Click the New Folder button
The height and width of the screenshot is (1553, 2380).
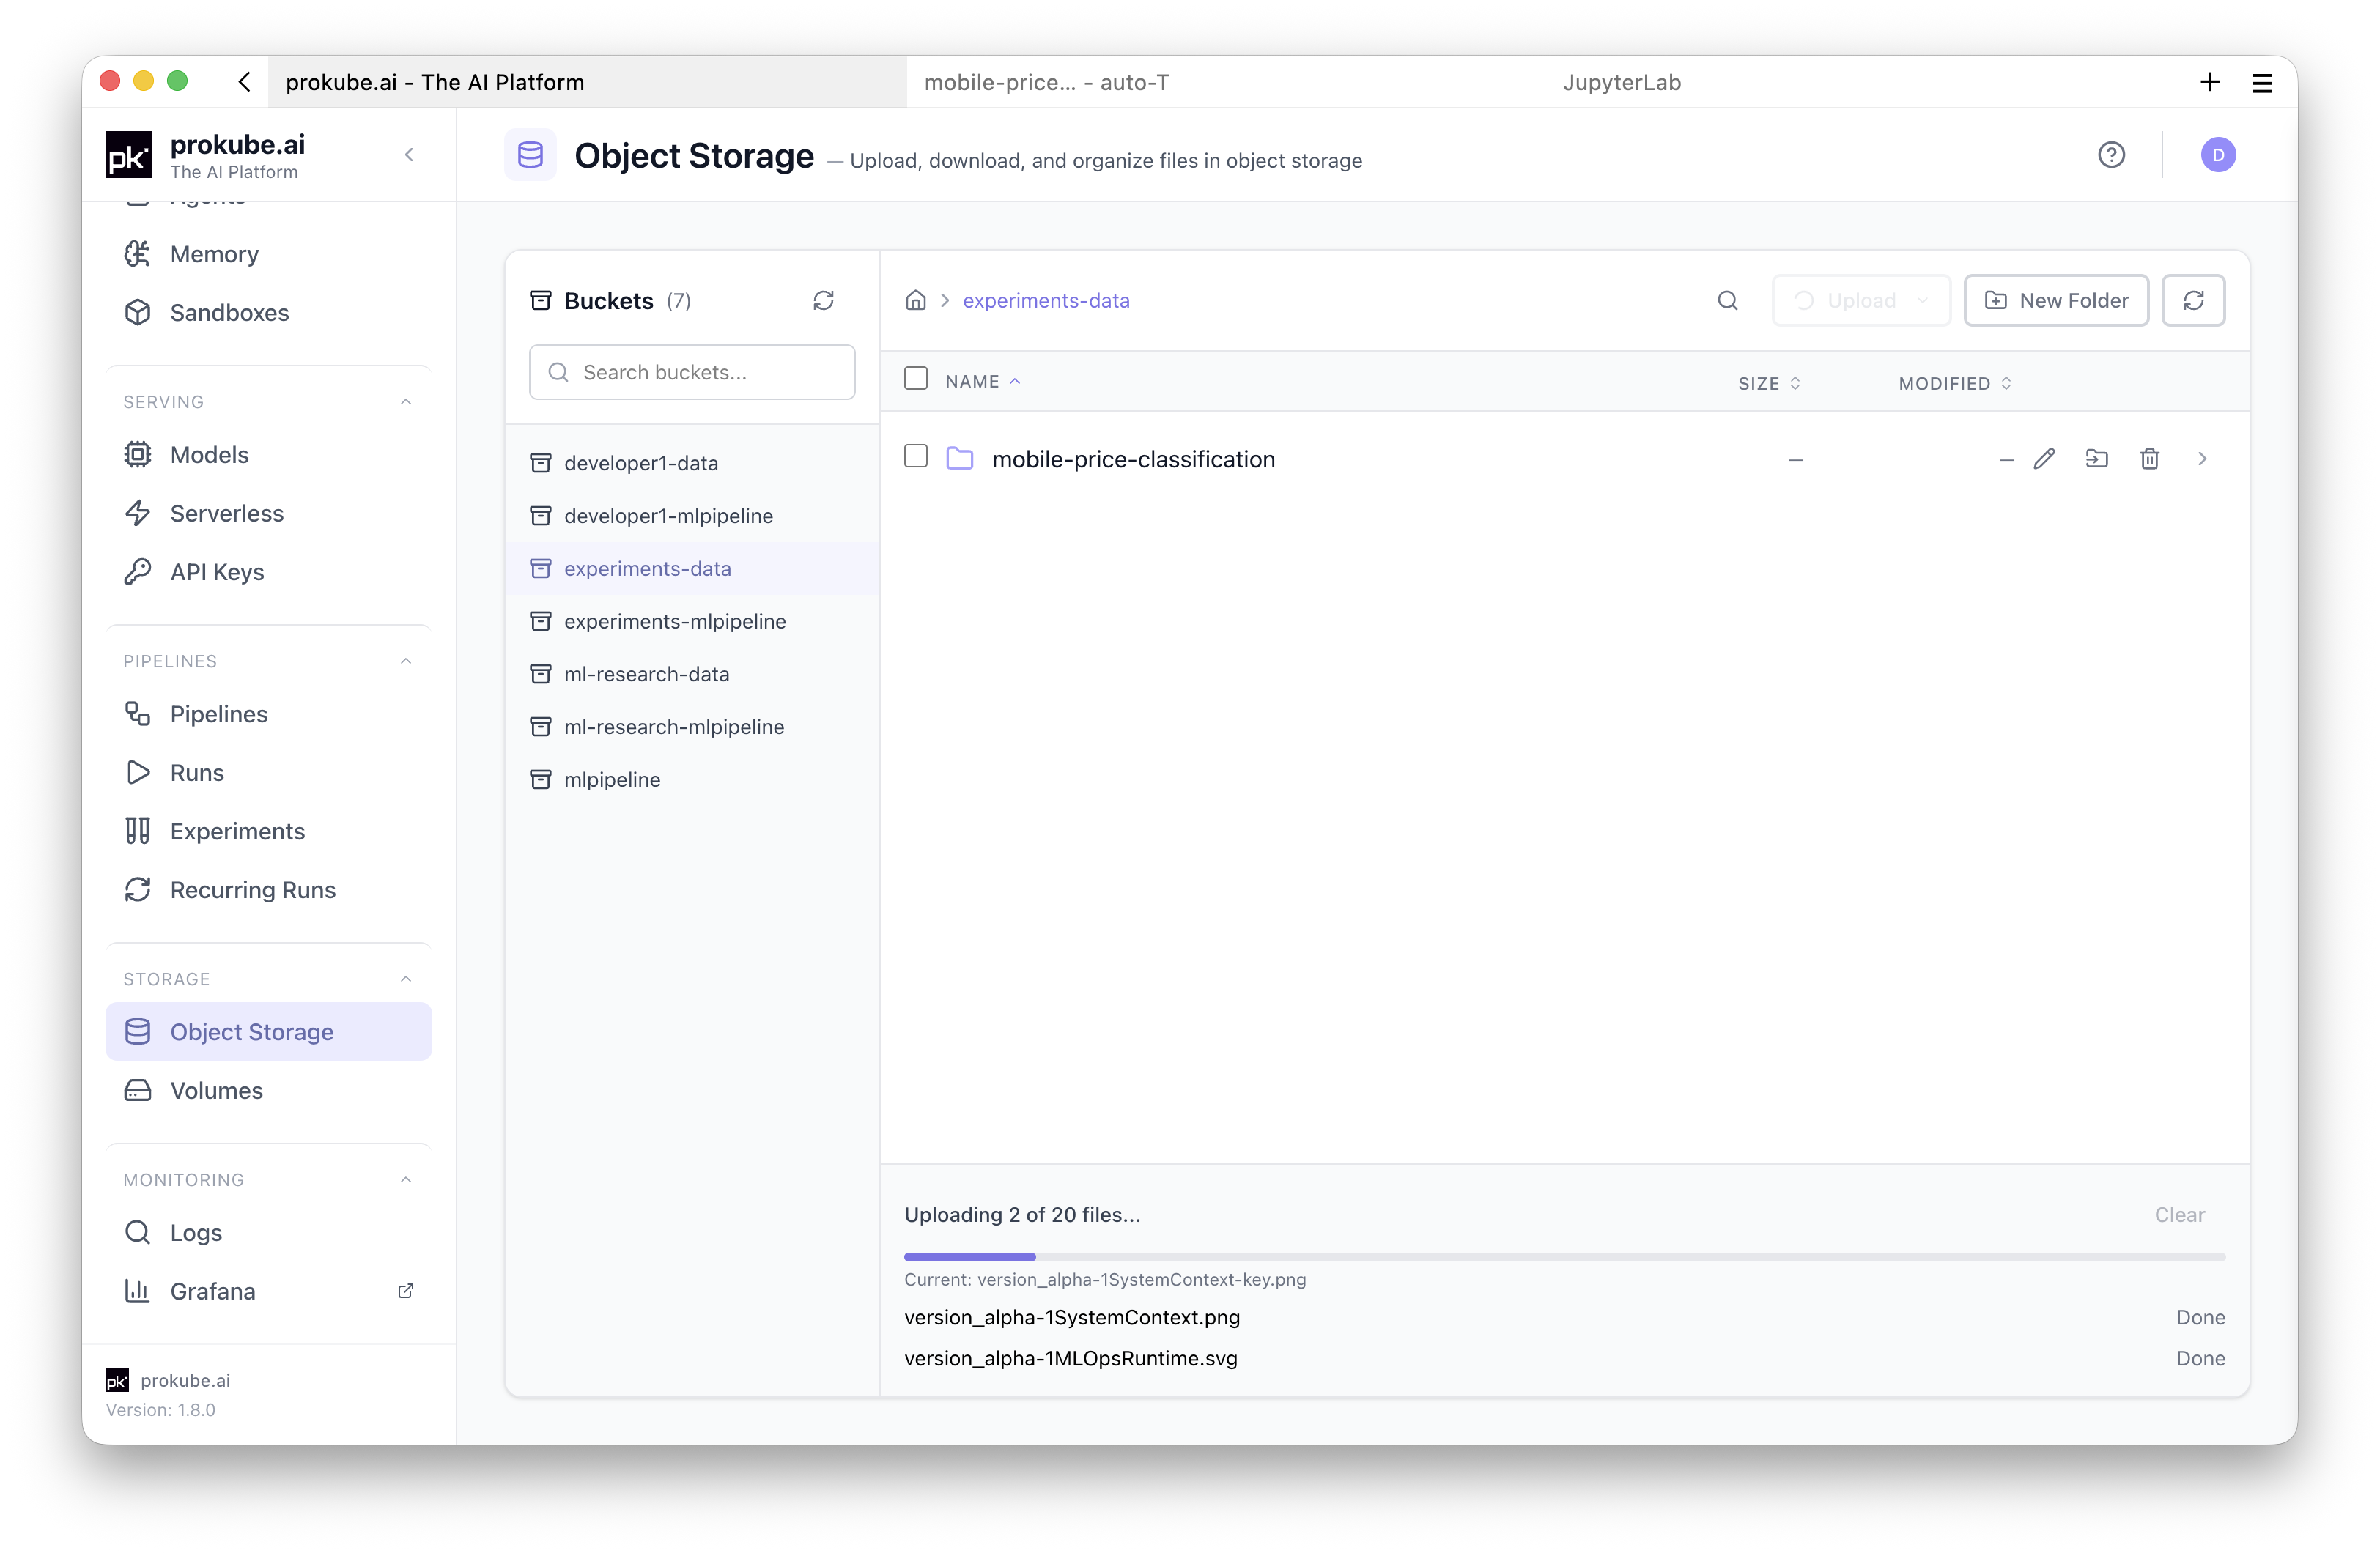pyautogui.click(x=2056, y=300)
